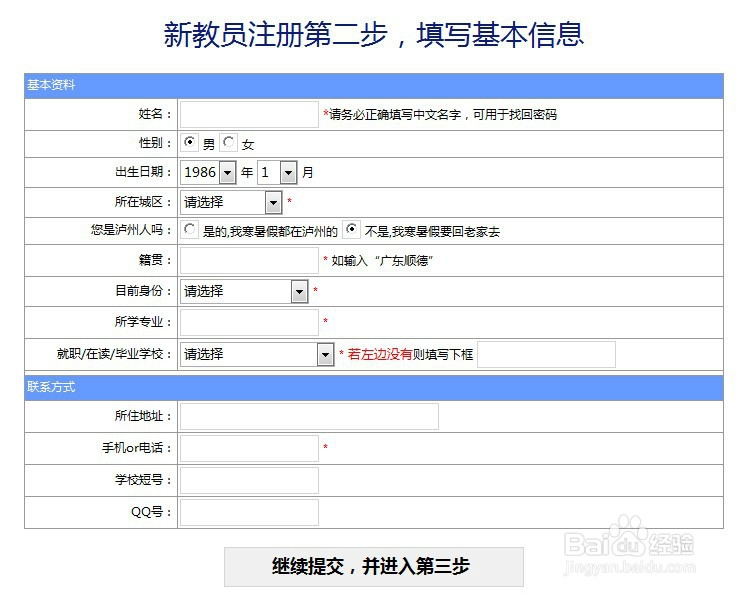Click the 学校短号 input field

pos(249,480)
